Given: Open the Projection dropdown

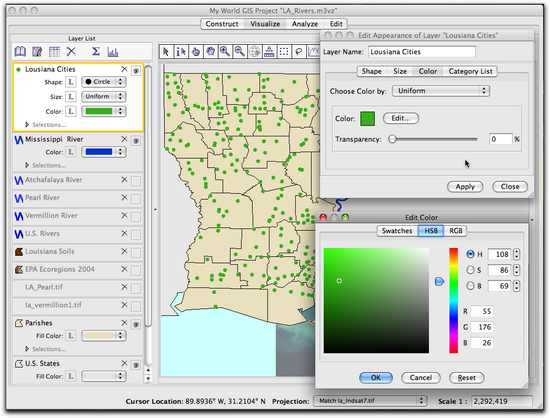Looking at the screenshot, I should [x=370, y=400].
